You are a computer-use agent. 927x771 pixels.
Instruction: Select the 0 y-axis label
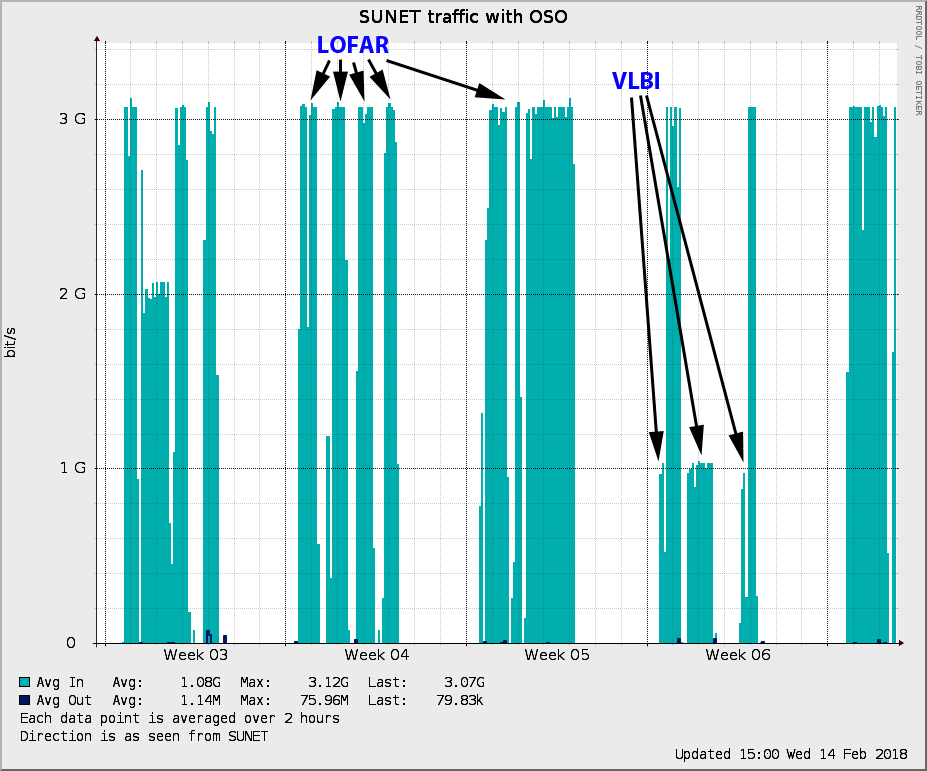71,643
